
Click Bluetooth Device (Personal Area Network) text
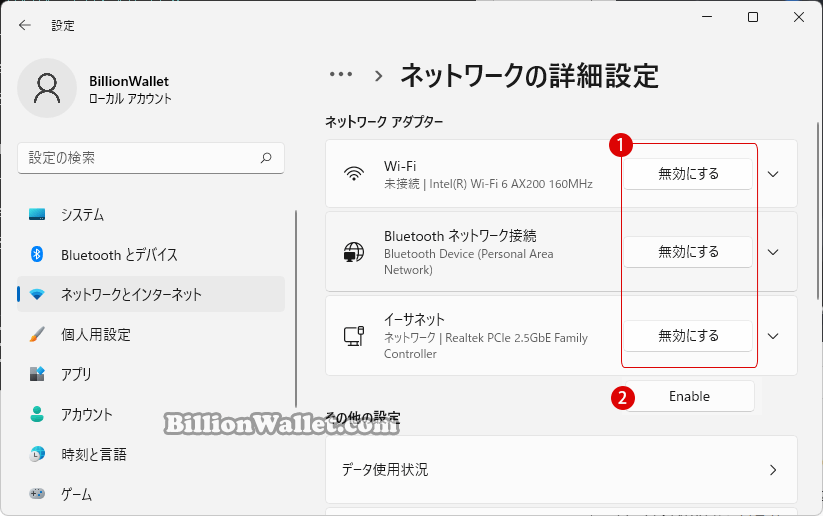[469, 261]
